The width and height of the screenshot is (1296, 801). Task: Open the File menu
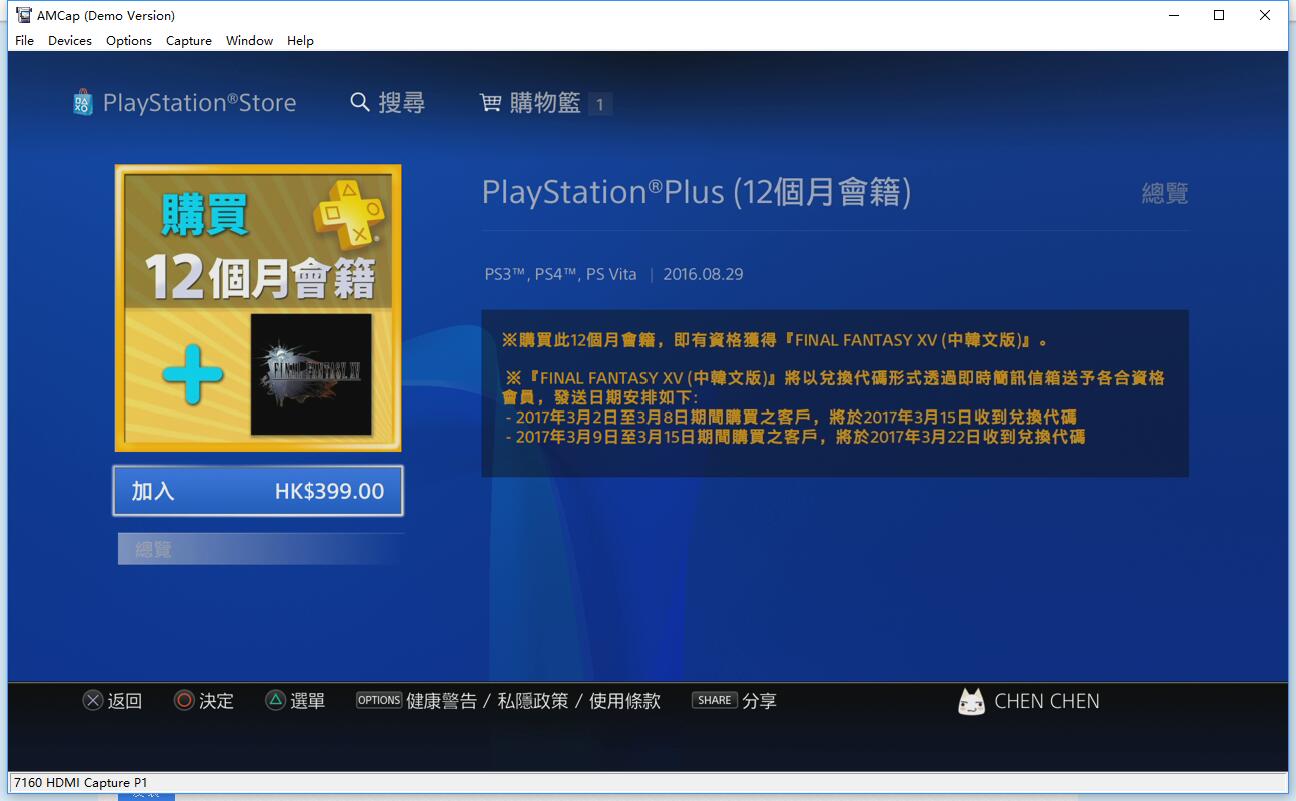pos(25,41)
